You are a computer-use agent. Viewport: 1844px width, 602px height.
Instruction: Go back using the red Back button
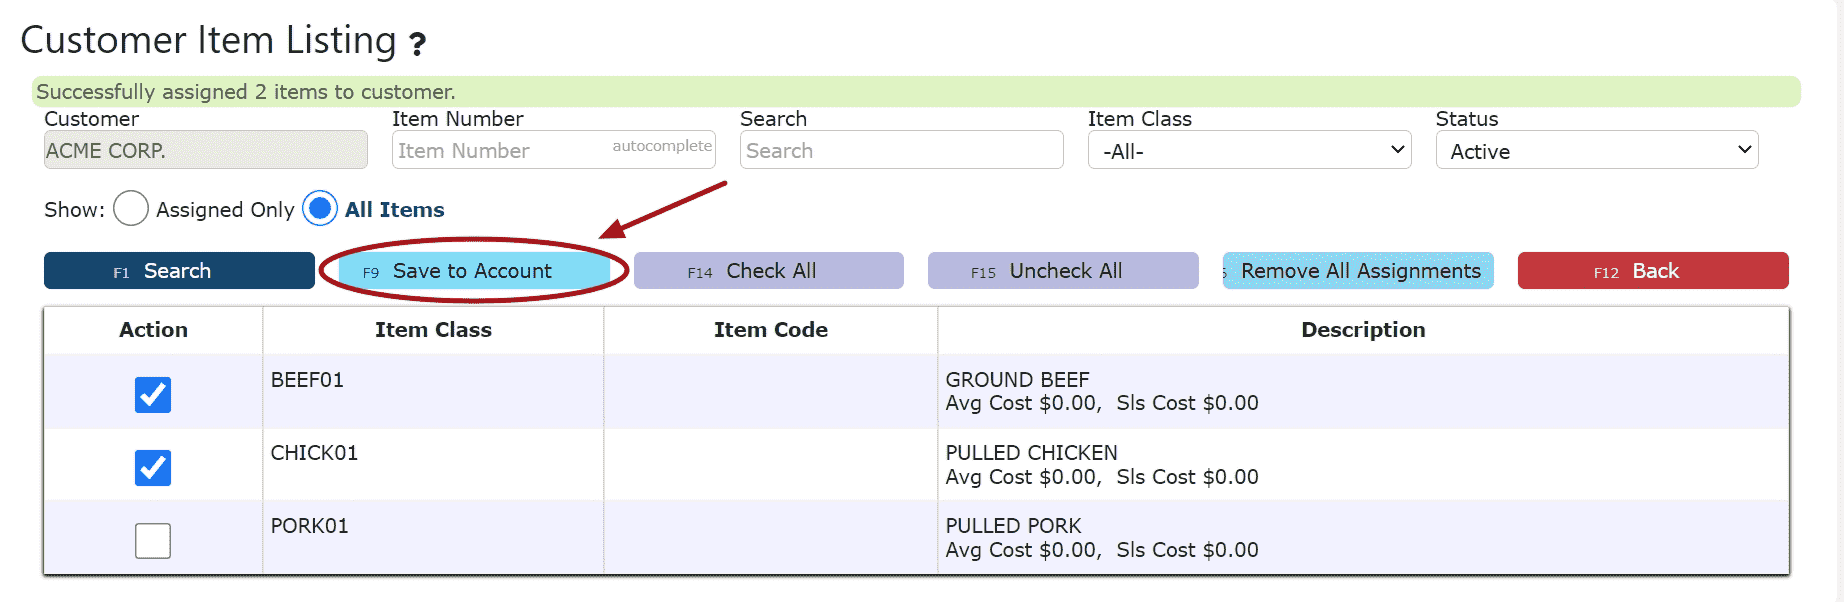coord(1653,271)
